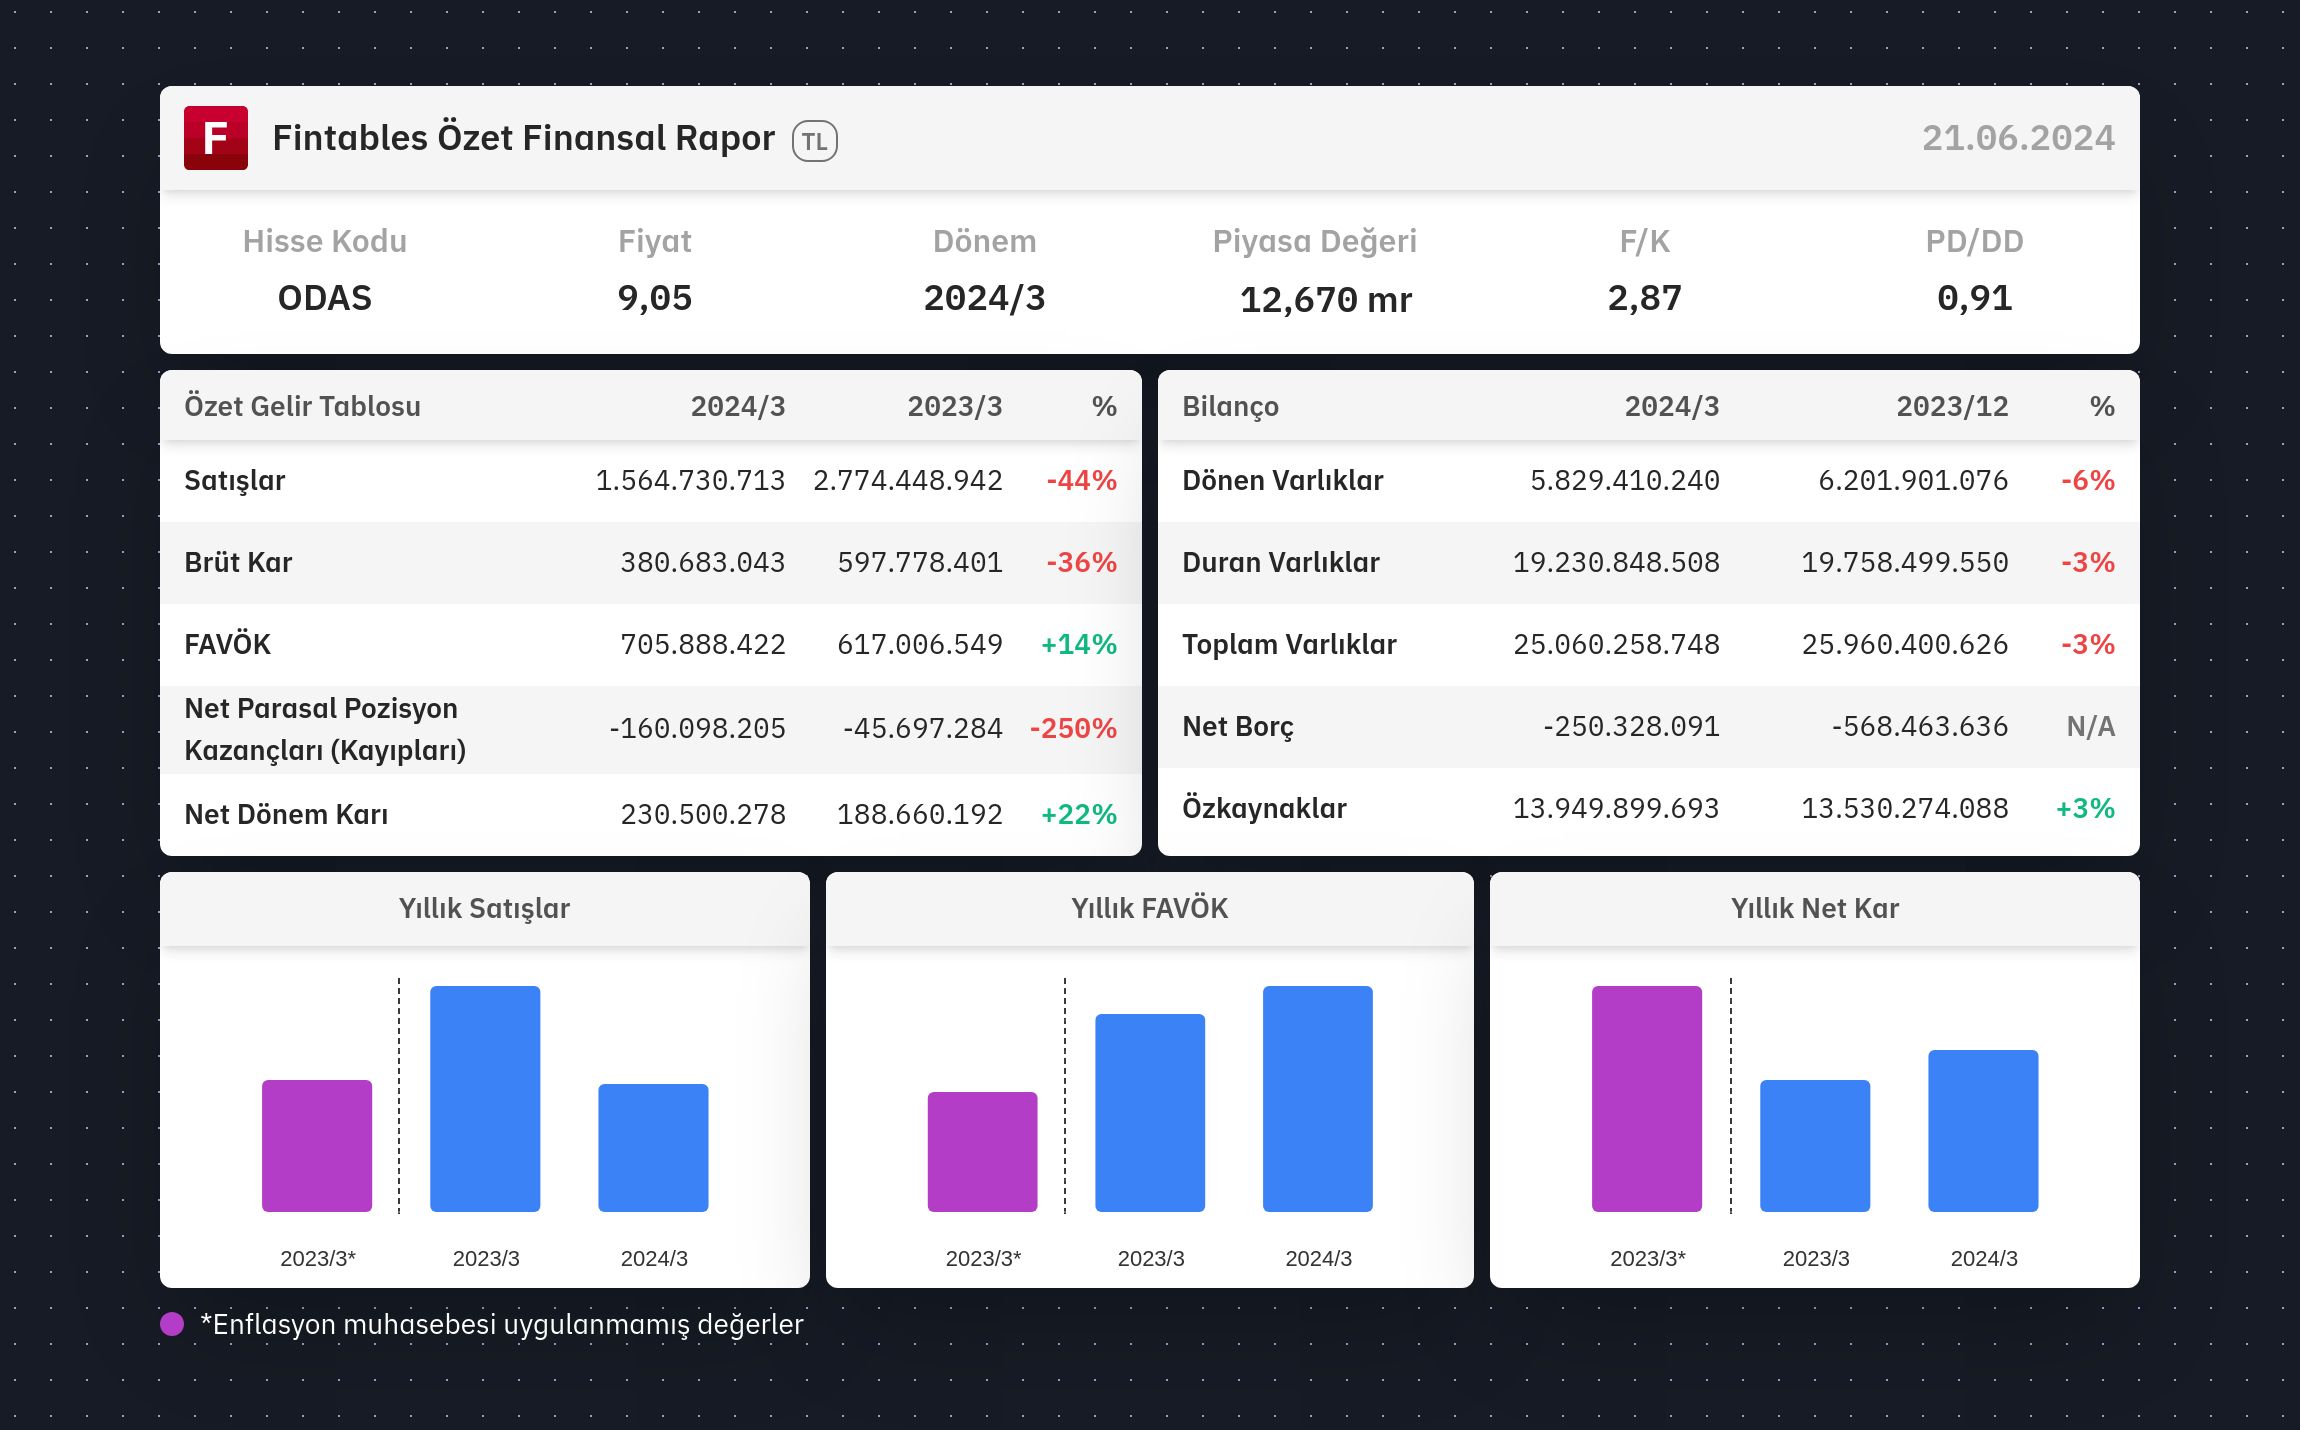Click the Yıllık Net Kar chart title
Image resolution: width=2300 pixels, height=1430 pixels.
[1815, 908]
